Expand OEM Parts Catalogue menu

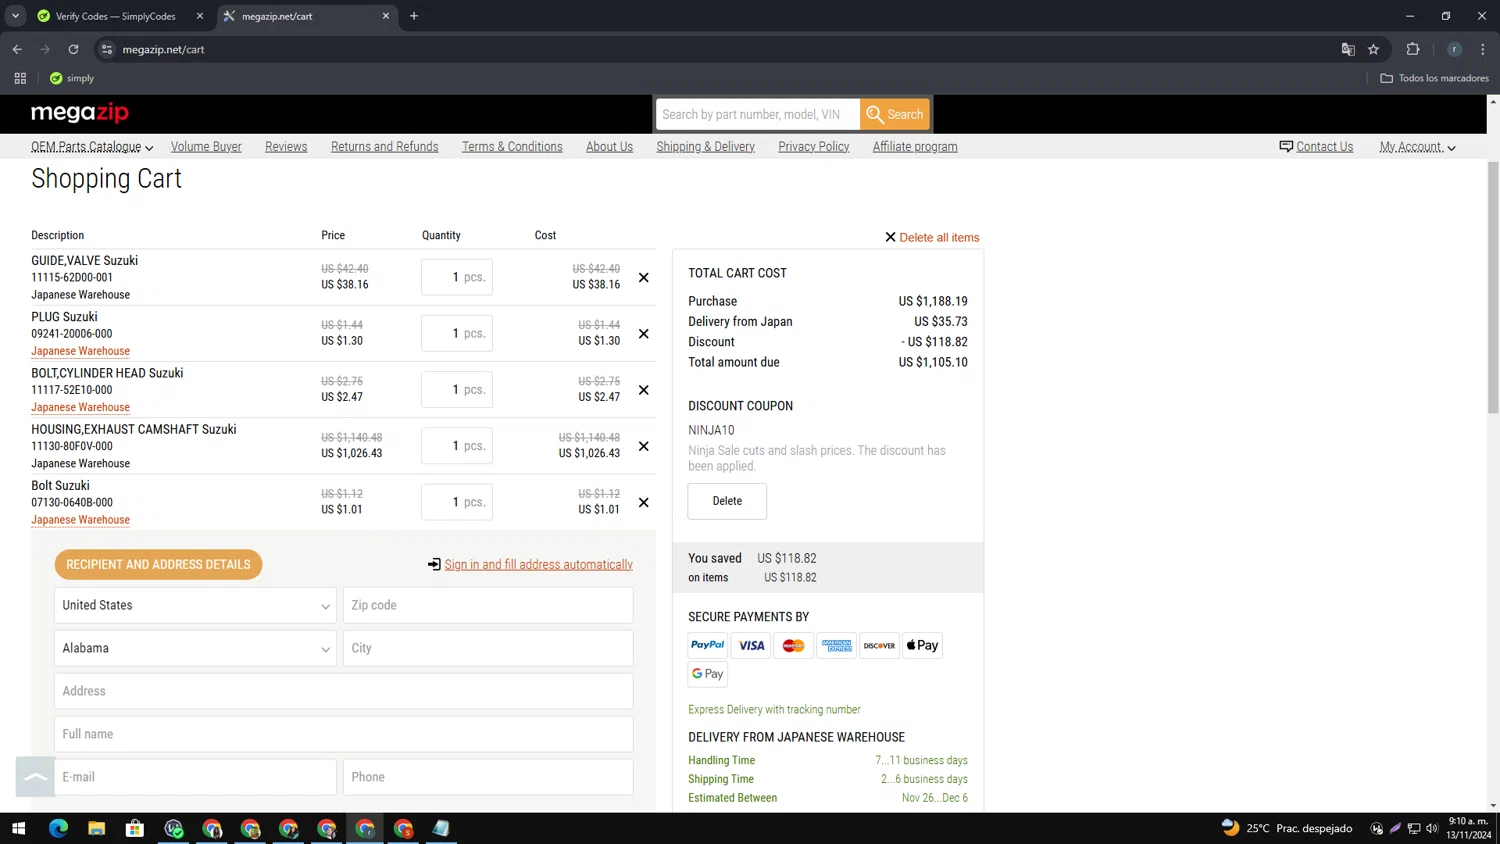[92, 147]
